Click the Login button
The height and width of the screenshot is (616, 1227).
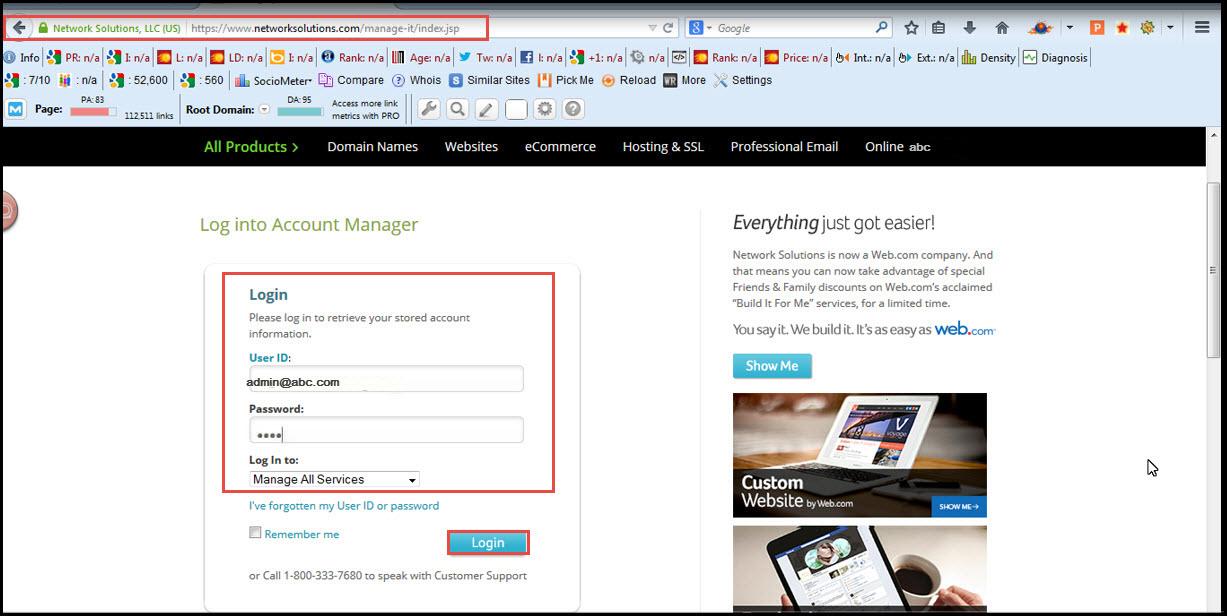488,542
